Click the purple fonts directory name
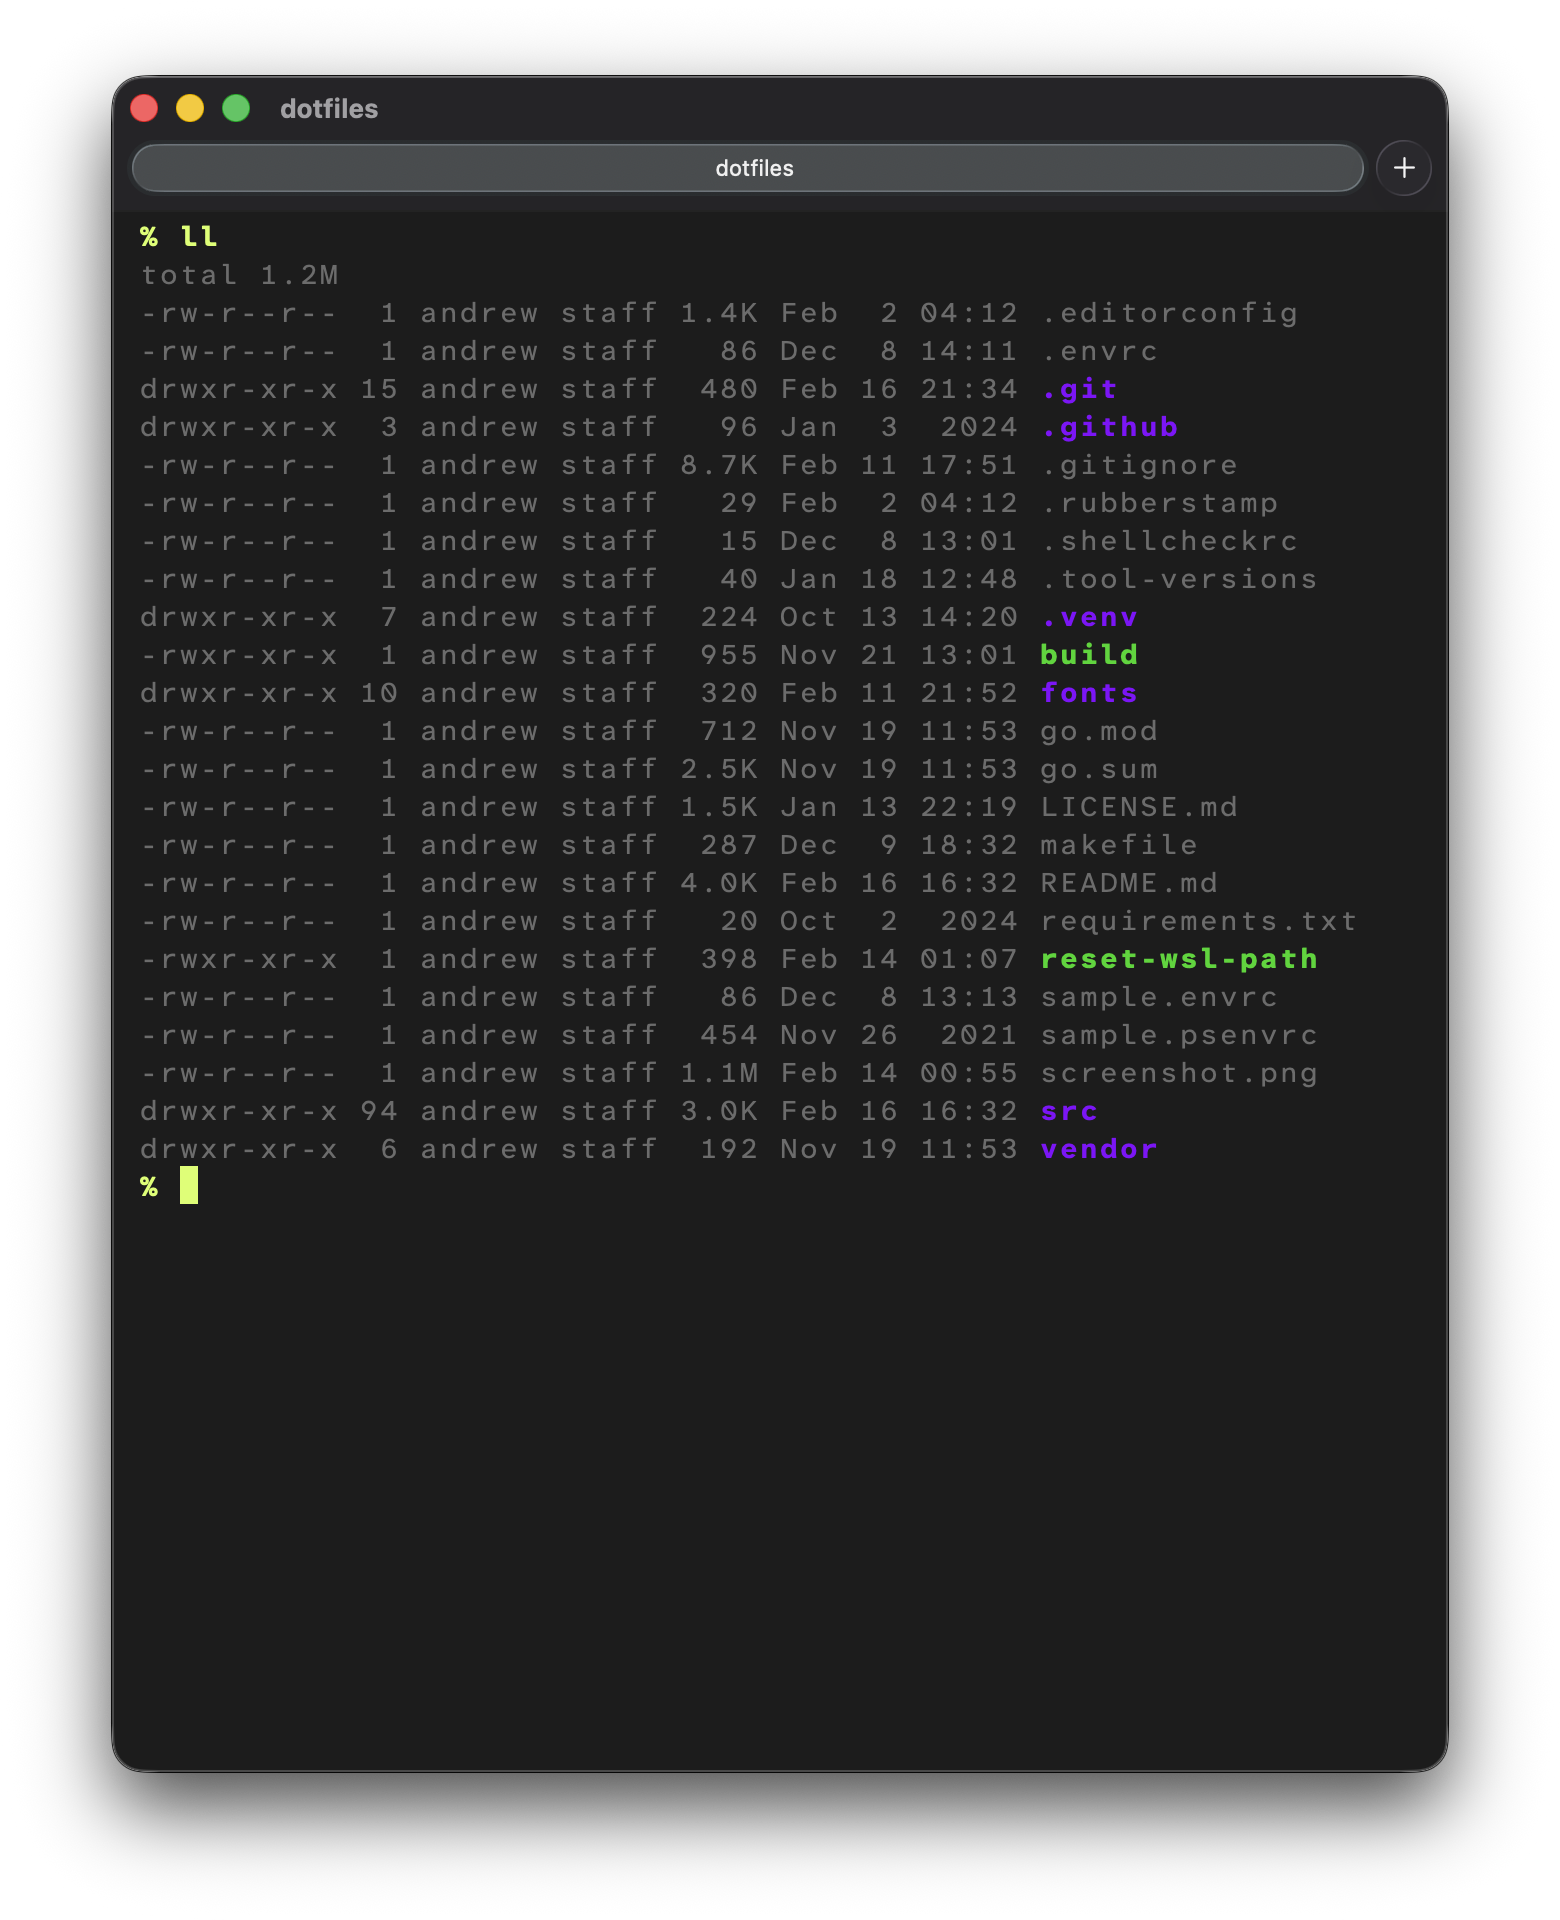The height and width of the screenshot is (1920, 1560). (x=1089, y=693)
